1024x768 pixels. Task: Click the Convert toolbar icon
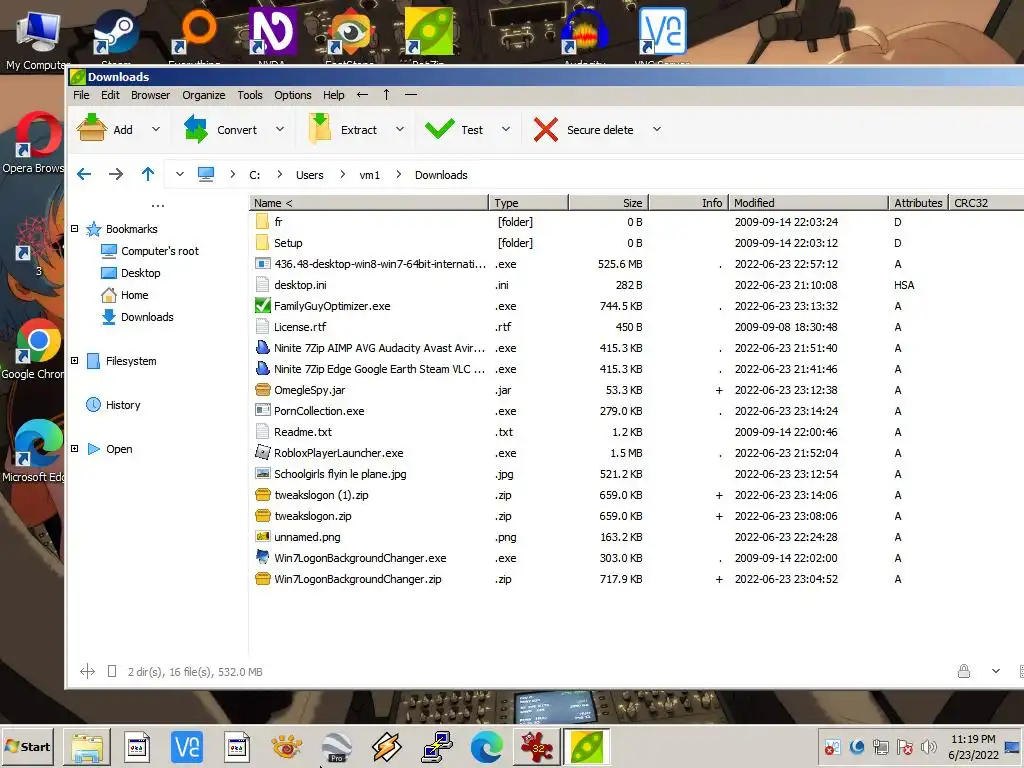pyautogui.click(x=195, y=129)
